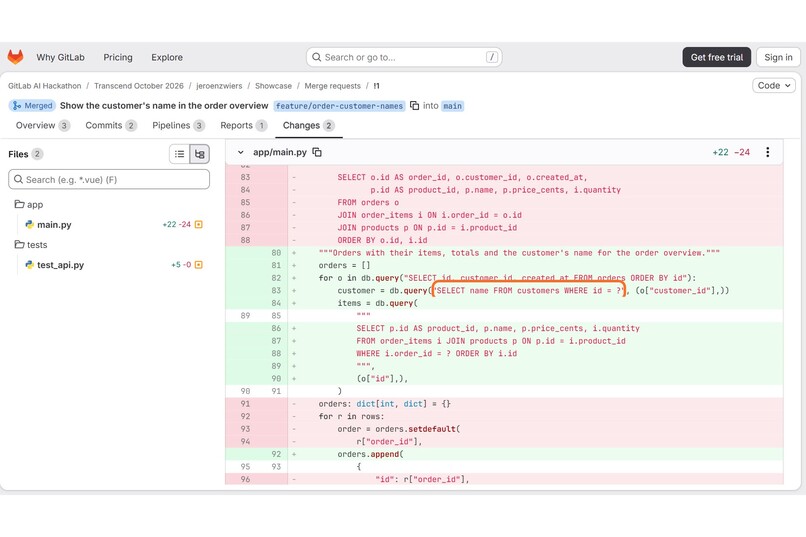
Task: Click the modified icon beside test_api.py
Action: click(x=199, y=265)
